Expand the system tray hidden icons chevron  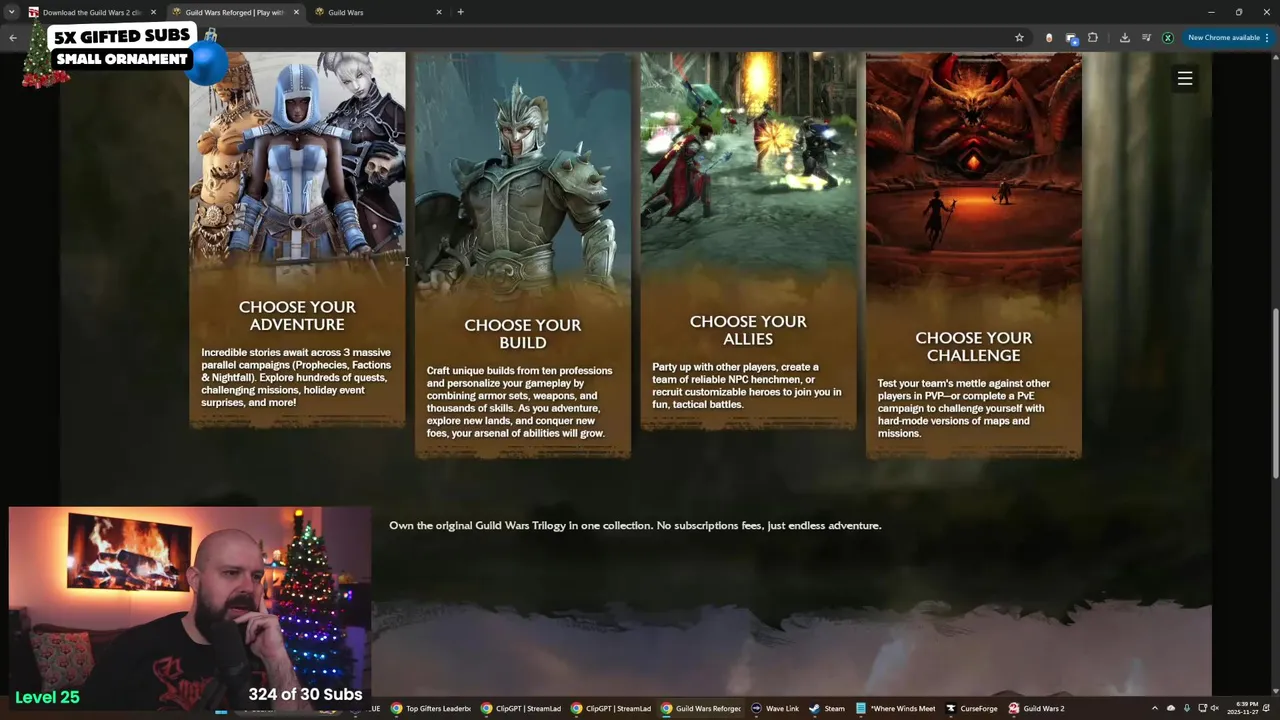click(x=1154, y=709)
